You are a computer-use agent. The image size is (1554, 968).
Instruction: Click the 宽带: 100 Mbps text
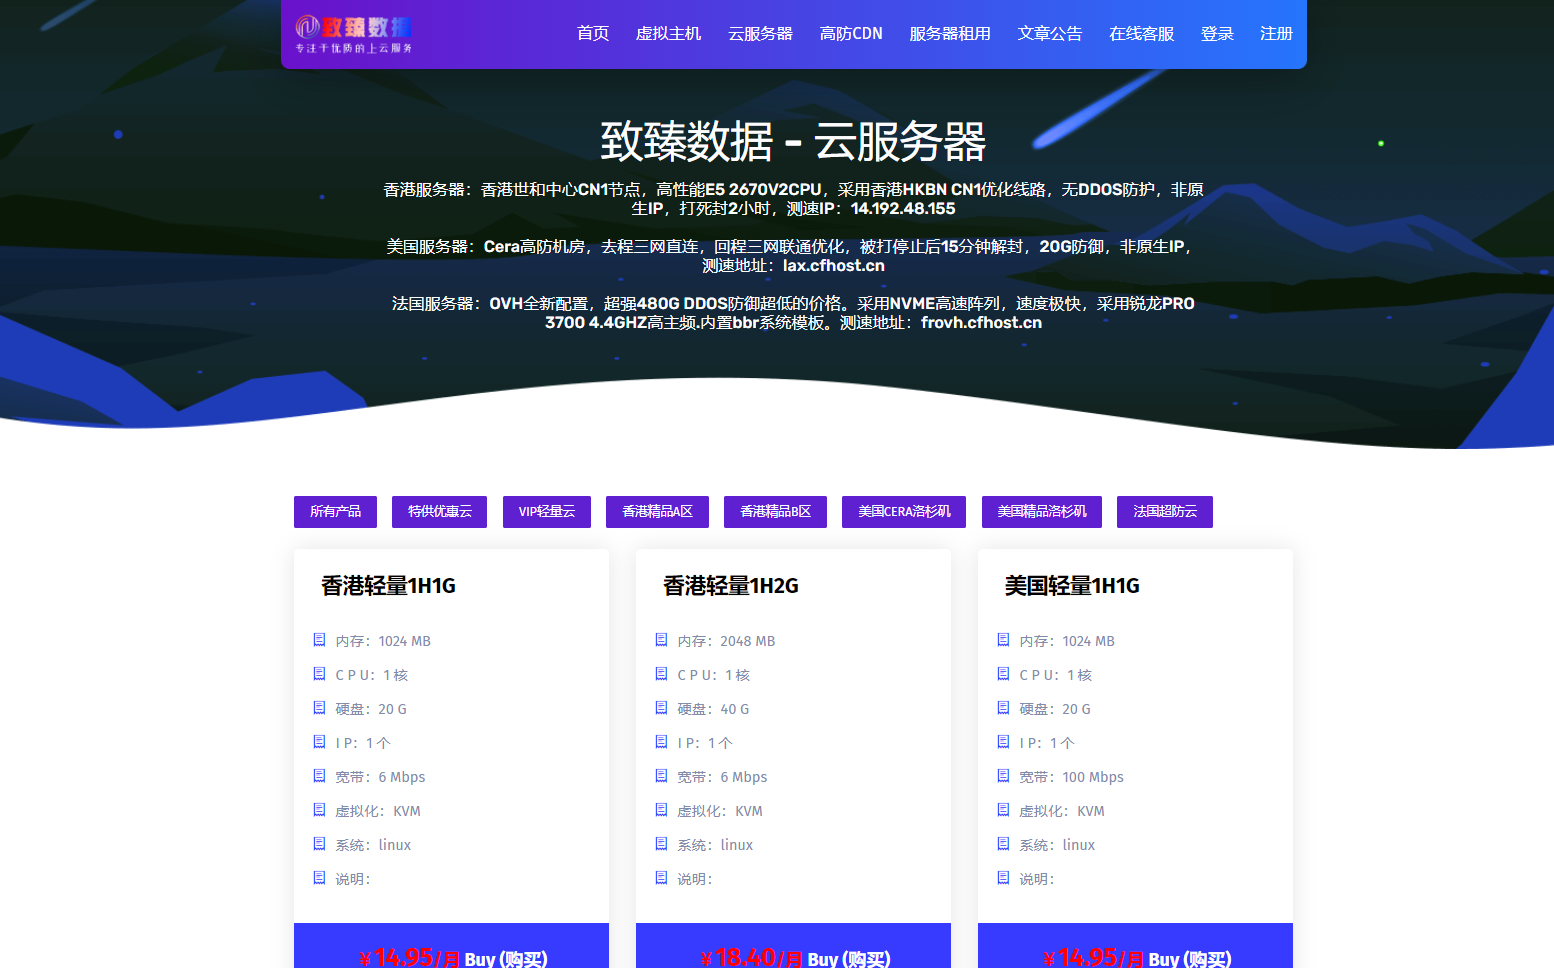(1071, 777)
